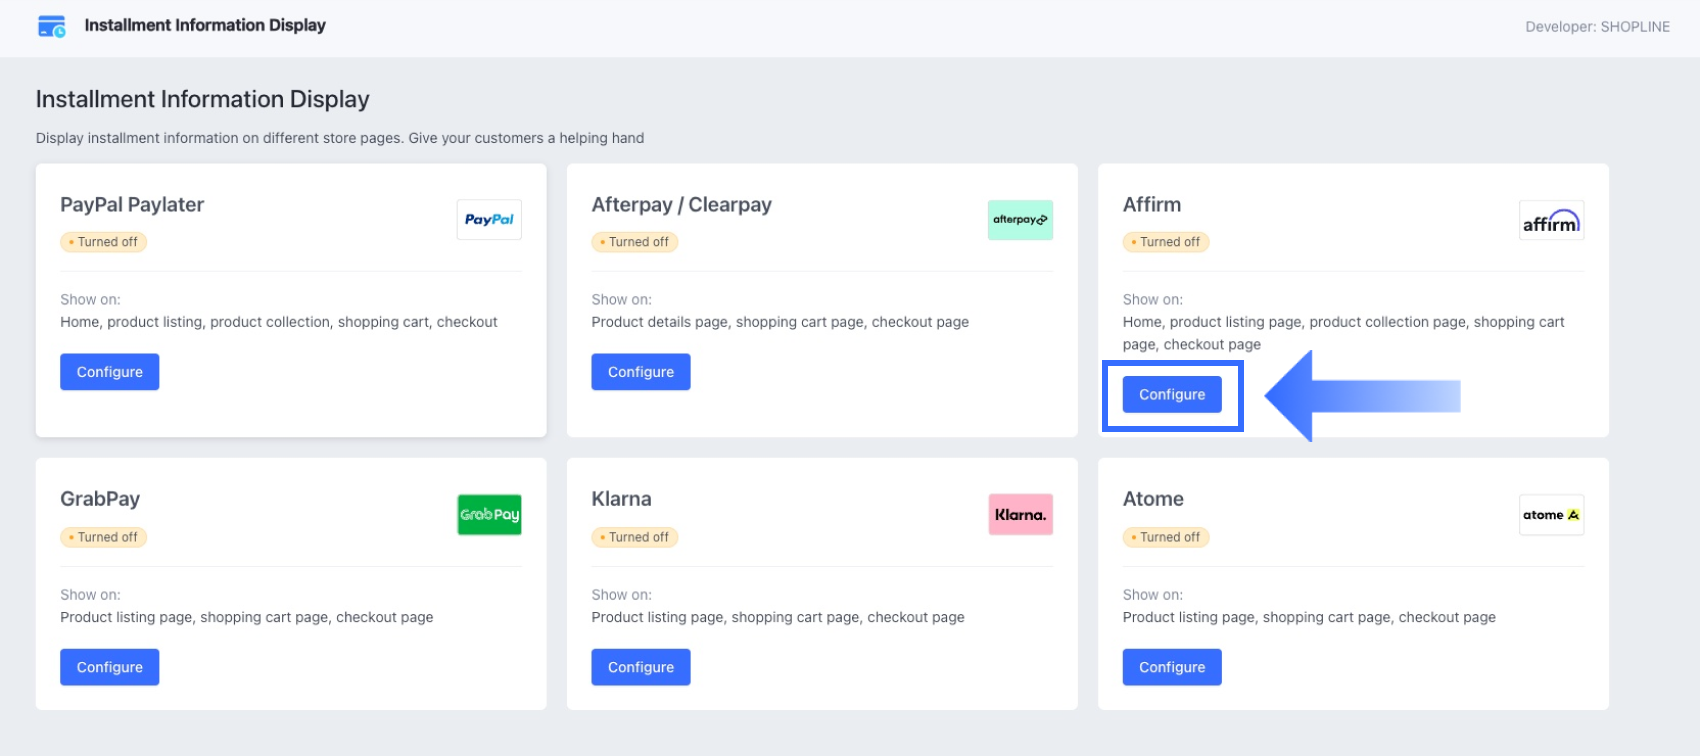Click the Atome logo icon
The height and width of the screenshot is (756, 1700).
point(1551,515)
